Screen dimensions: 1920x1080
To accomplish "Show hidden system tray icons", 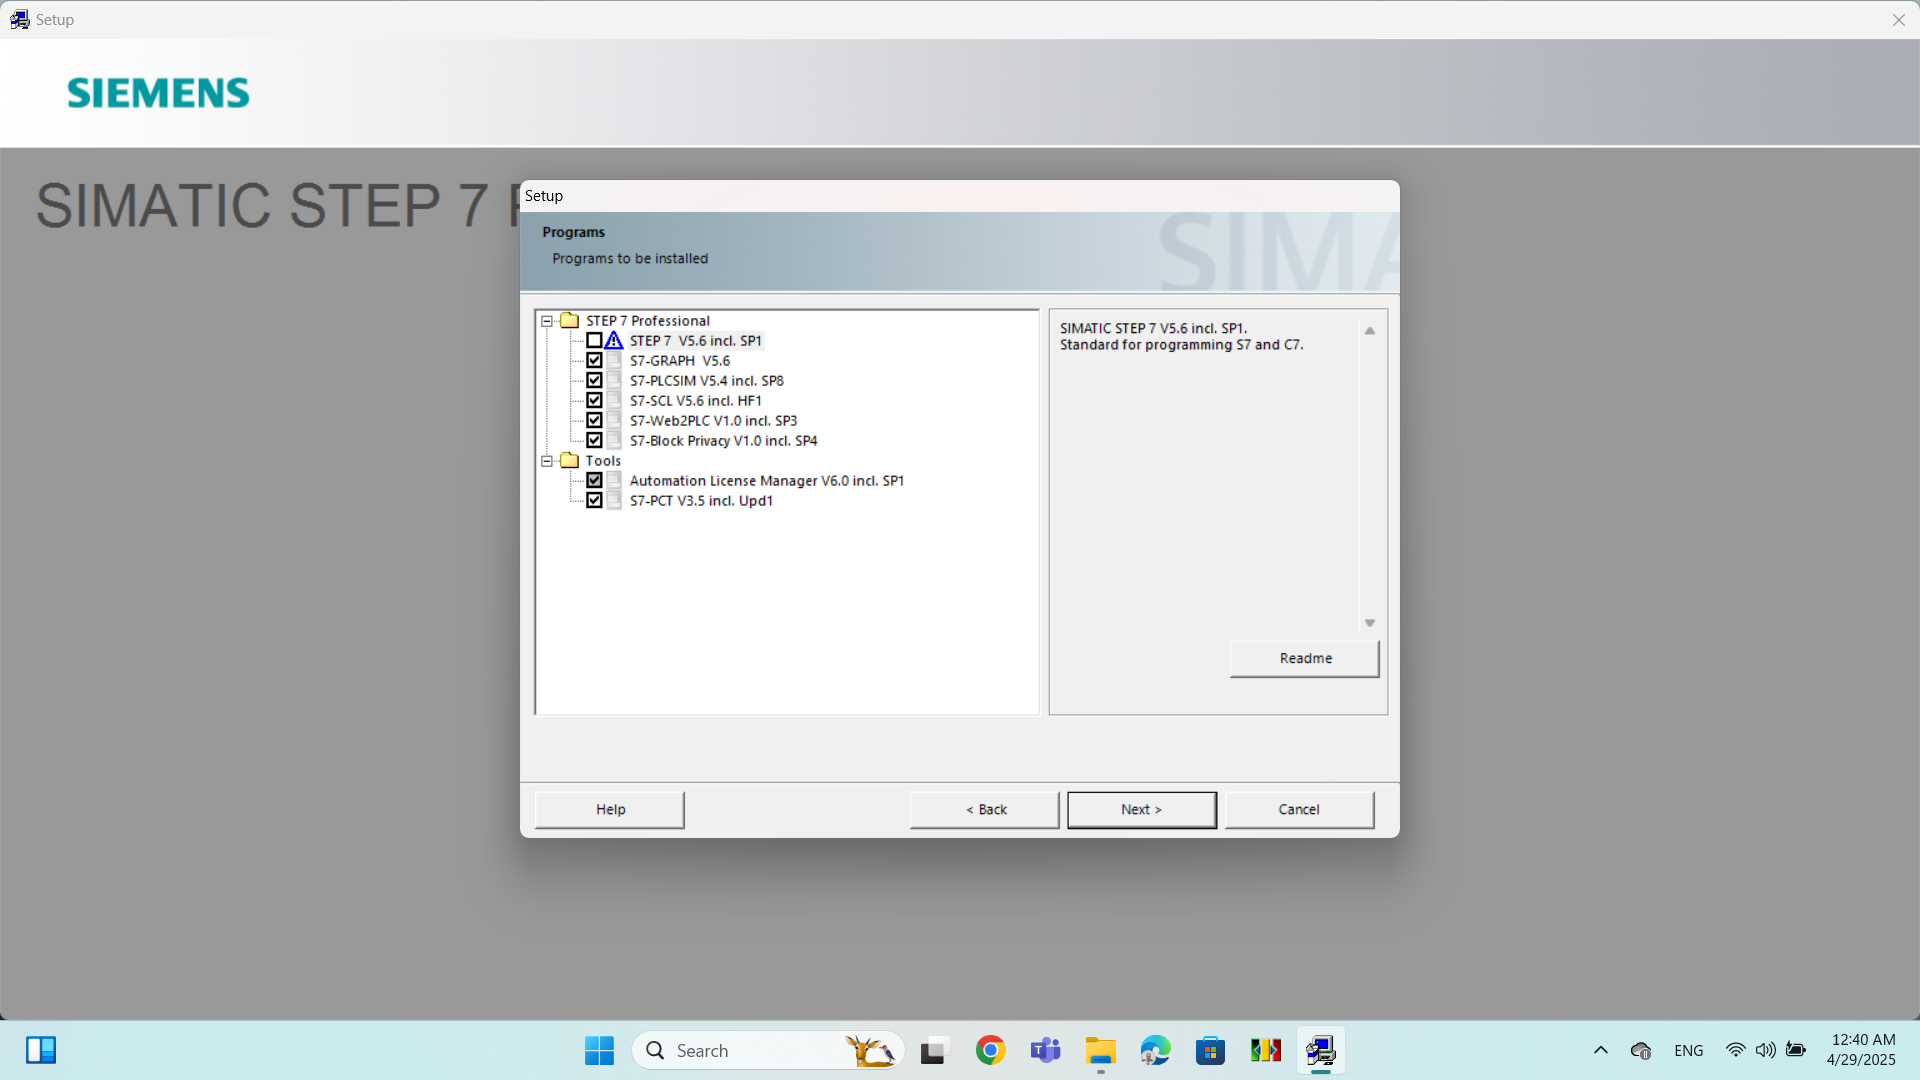I will pyautogui.click(x=1600, y=1051).
